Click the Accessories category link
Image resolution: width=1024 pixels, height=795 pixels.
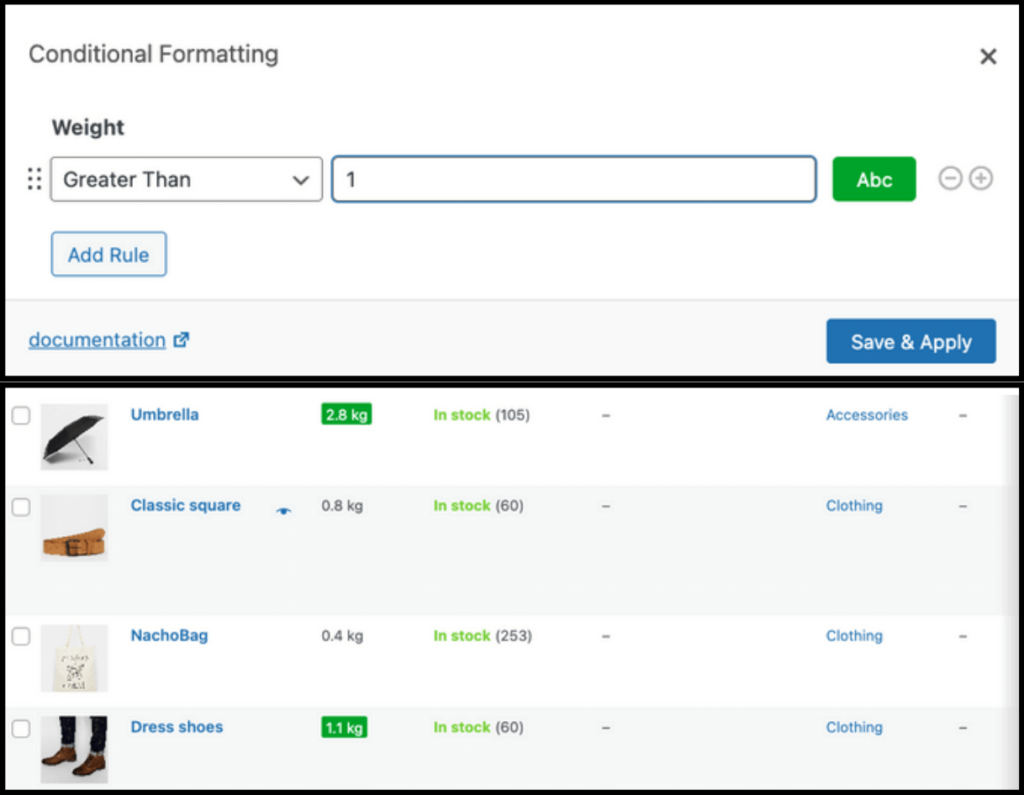866,415
